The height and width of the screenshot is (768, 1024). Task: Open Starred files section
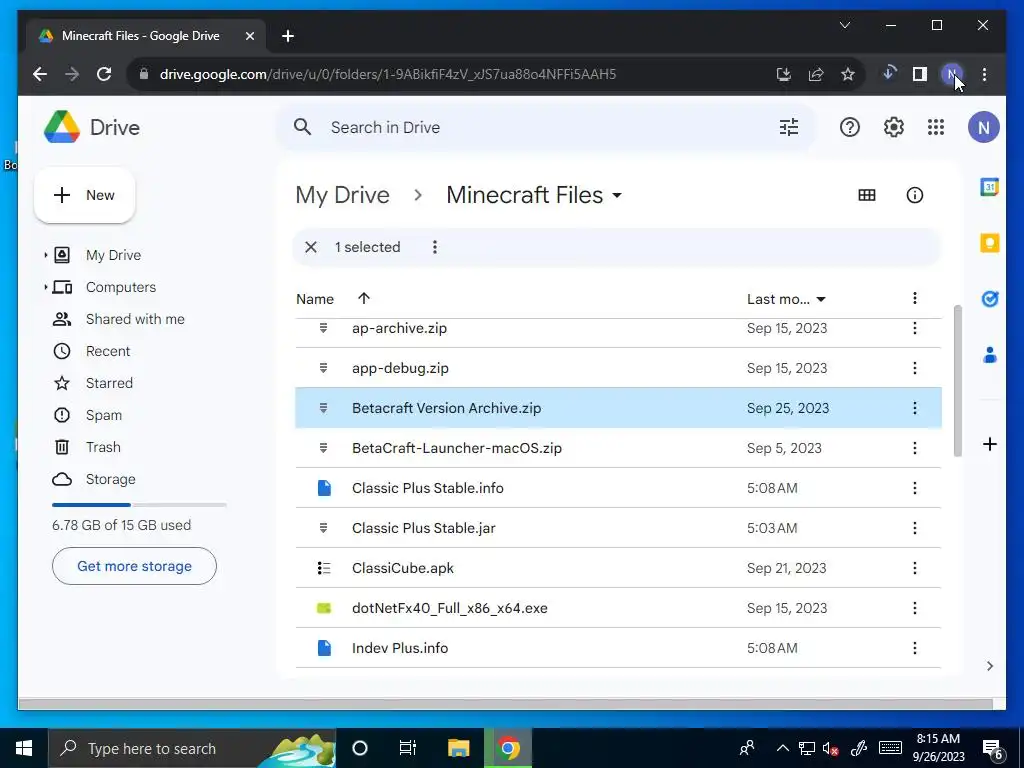109,383
